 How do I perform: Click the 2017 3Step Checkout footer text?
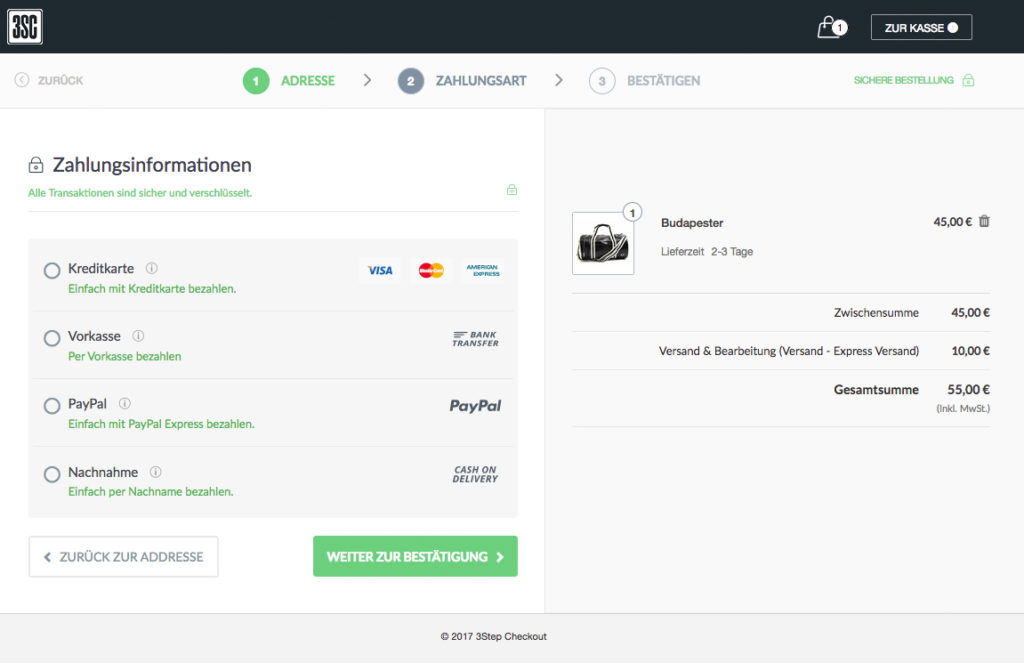[494, 636]
